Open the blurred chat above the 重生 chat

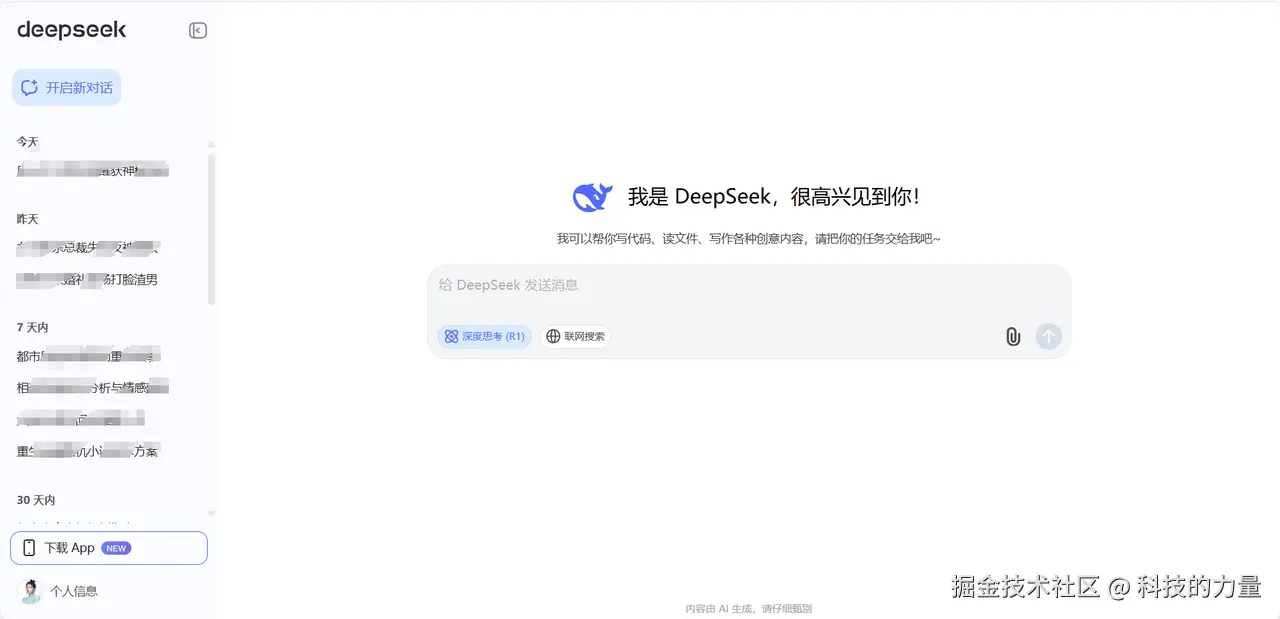pyautogui.click(x=82, y=419)
